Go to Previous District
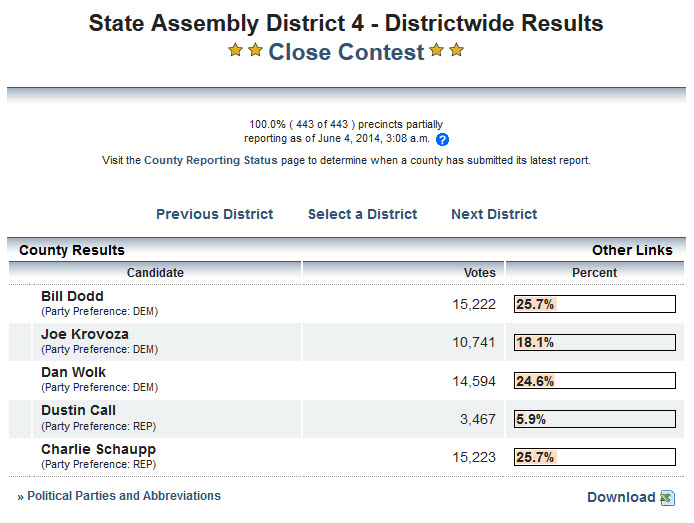 click(214, 214)
